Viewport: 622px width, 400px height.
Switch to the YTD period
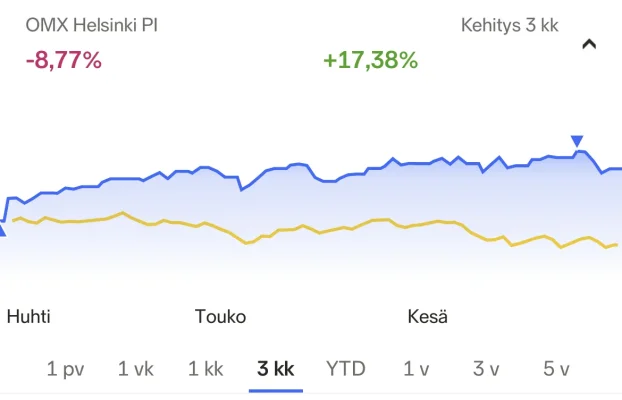point(346,369)
